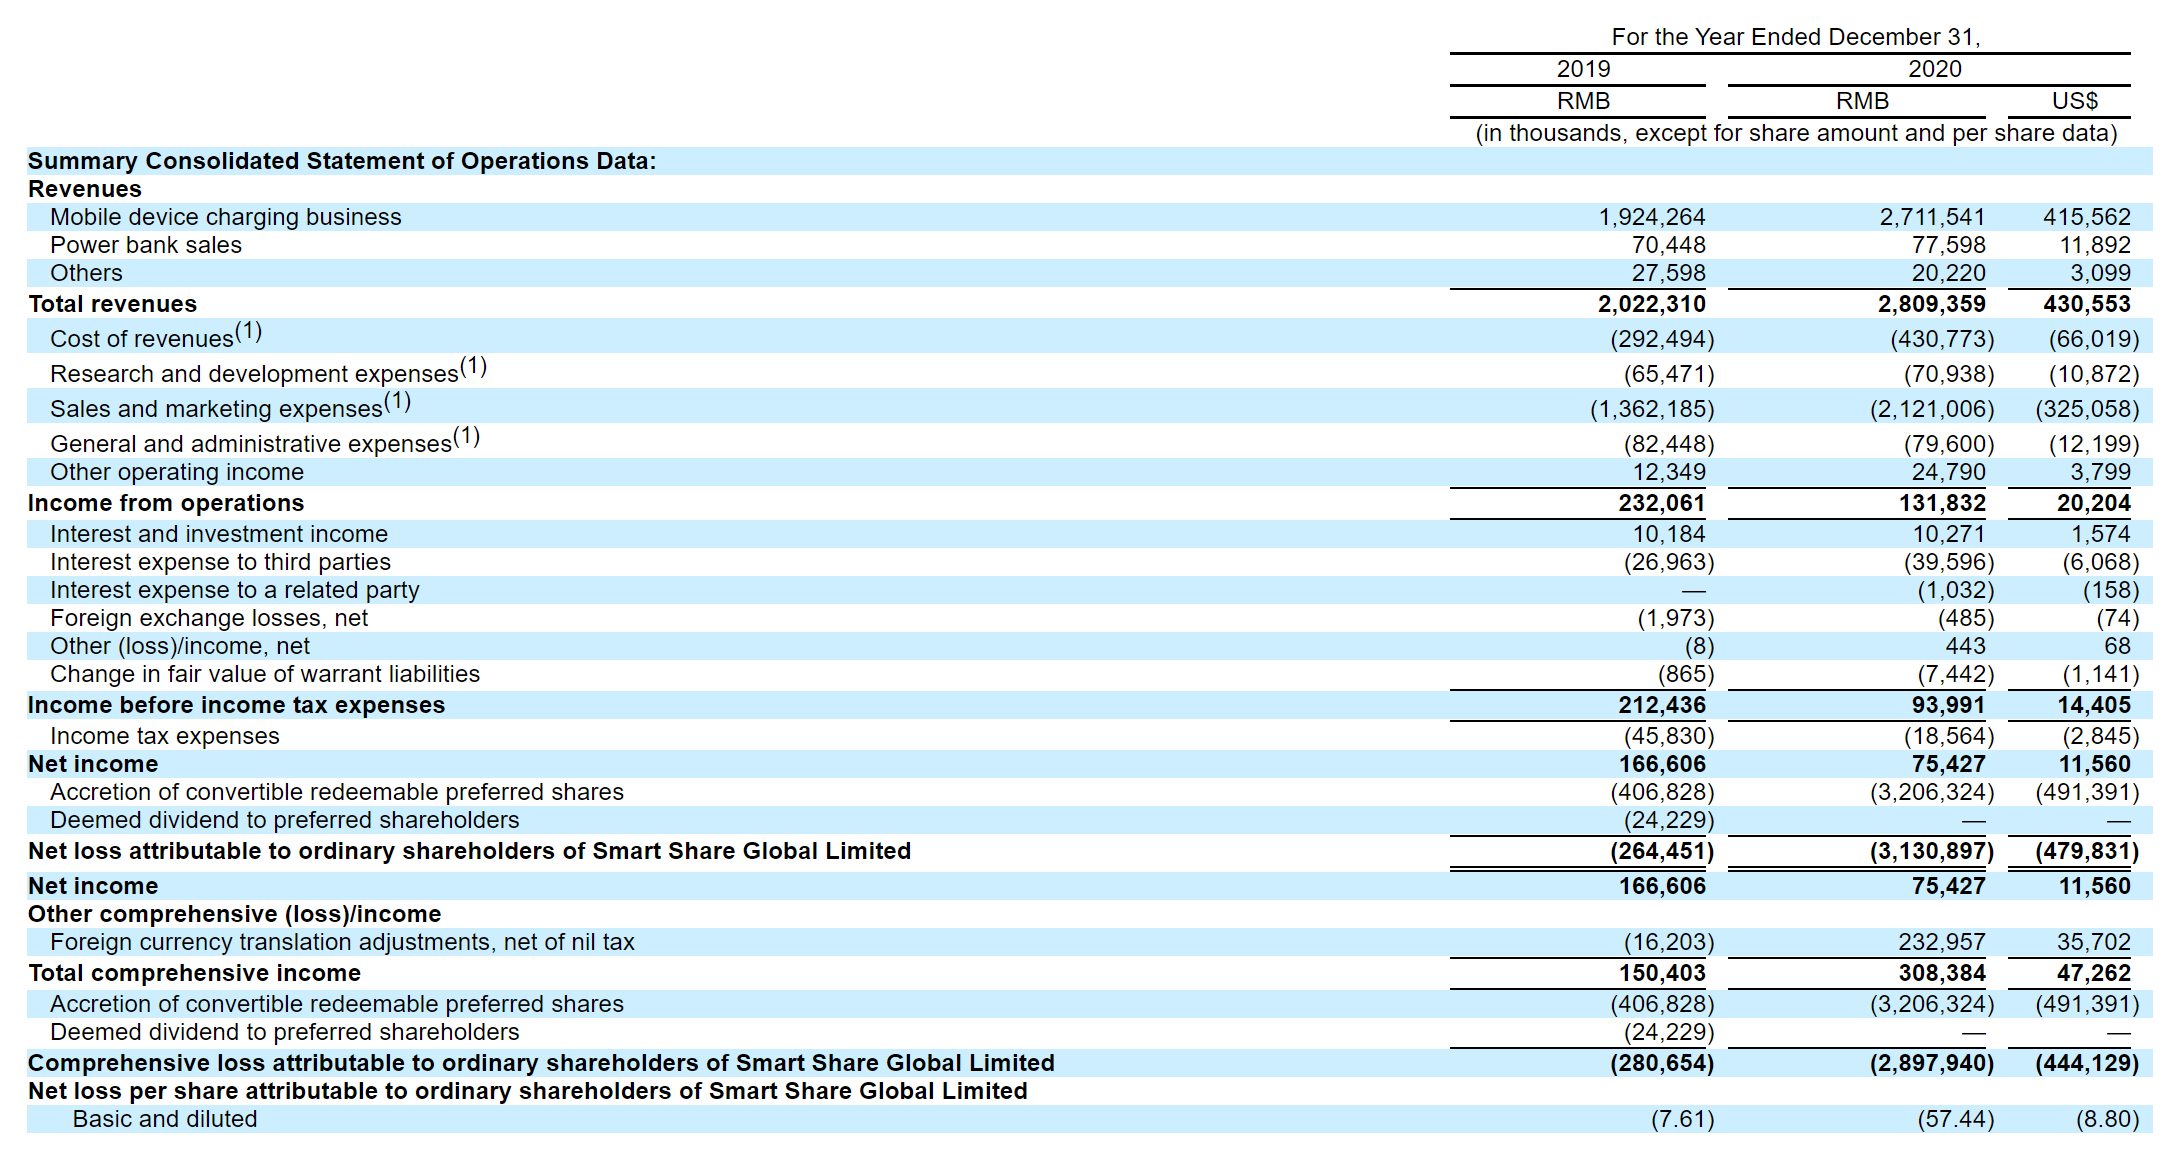Select Comprehensive loss attributable (2,897,940) value
This screenshot has width=2172, height=1160.
(x=1931, y=1063)
